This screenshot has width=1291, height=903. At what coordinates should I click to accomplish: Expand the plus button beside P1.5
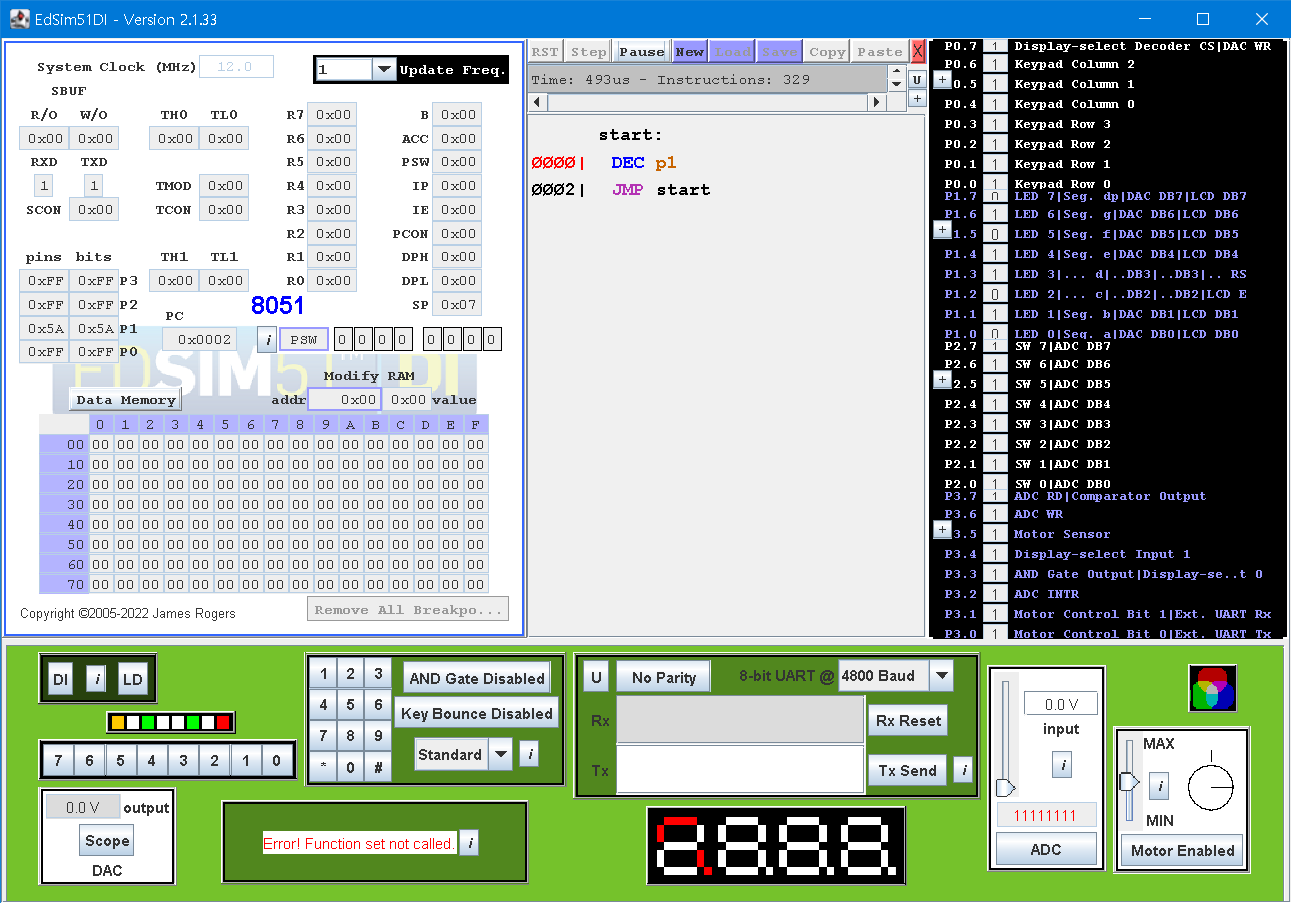pos(942,230)
